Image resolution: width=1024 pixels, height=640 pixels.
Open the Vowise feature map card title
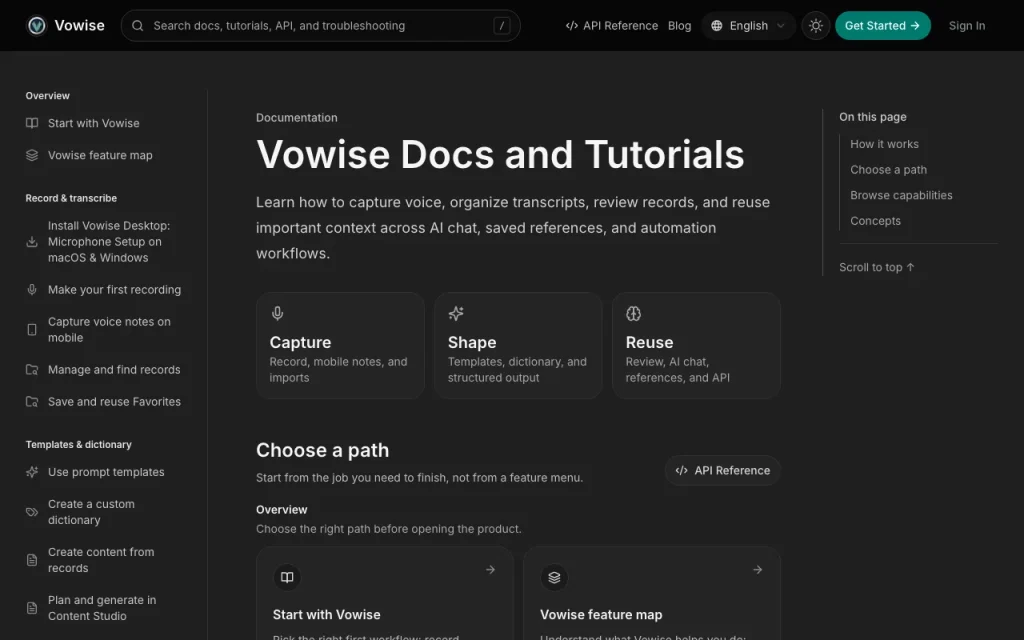point(601,615)
